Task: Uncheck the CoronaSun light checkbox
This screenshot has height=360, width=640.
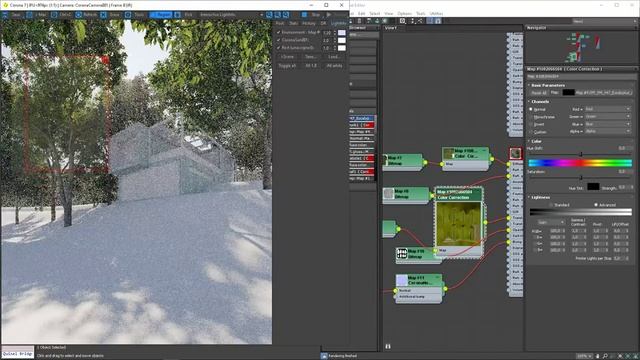Action: point(278,40)
